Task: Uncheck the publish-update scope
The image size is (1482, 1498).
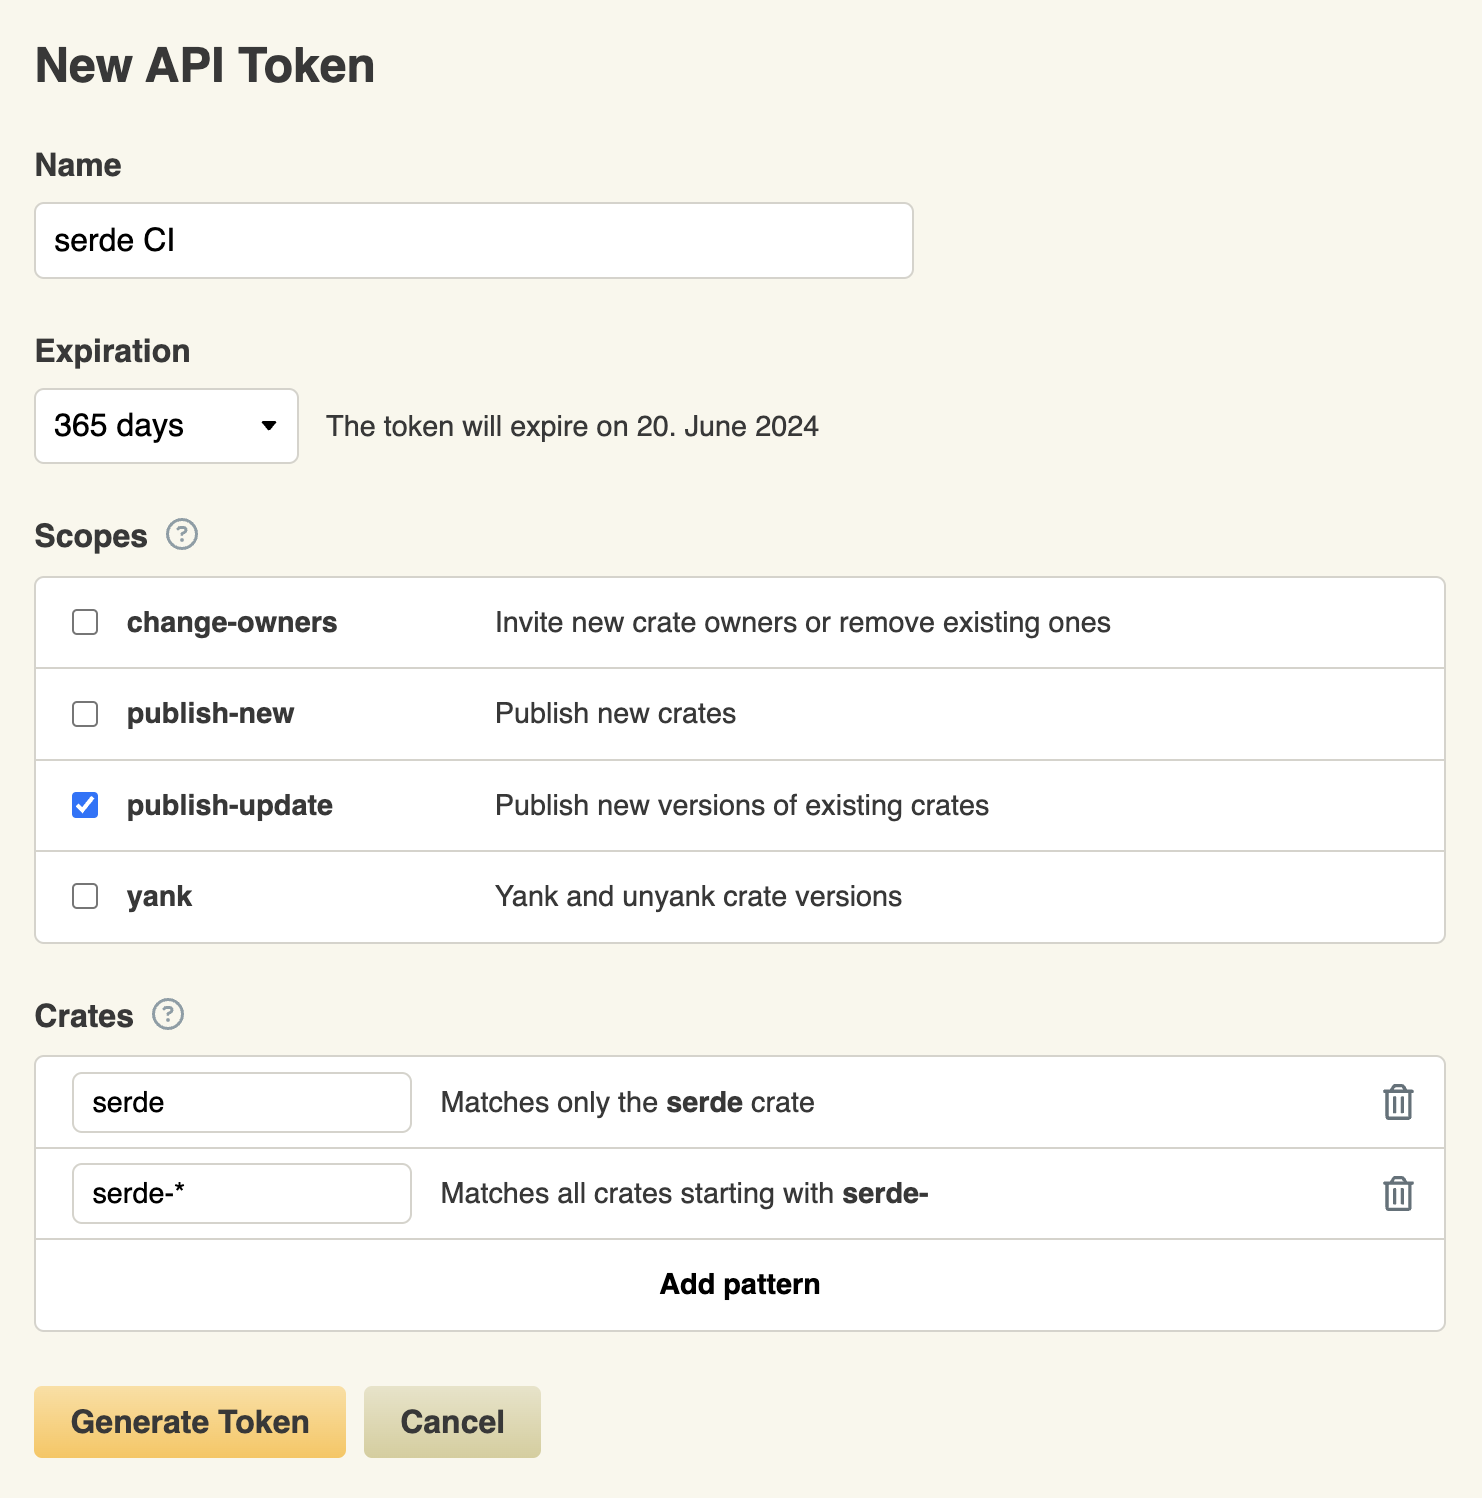Action: click(85, 805)
